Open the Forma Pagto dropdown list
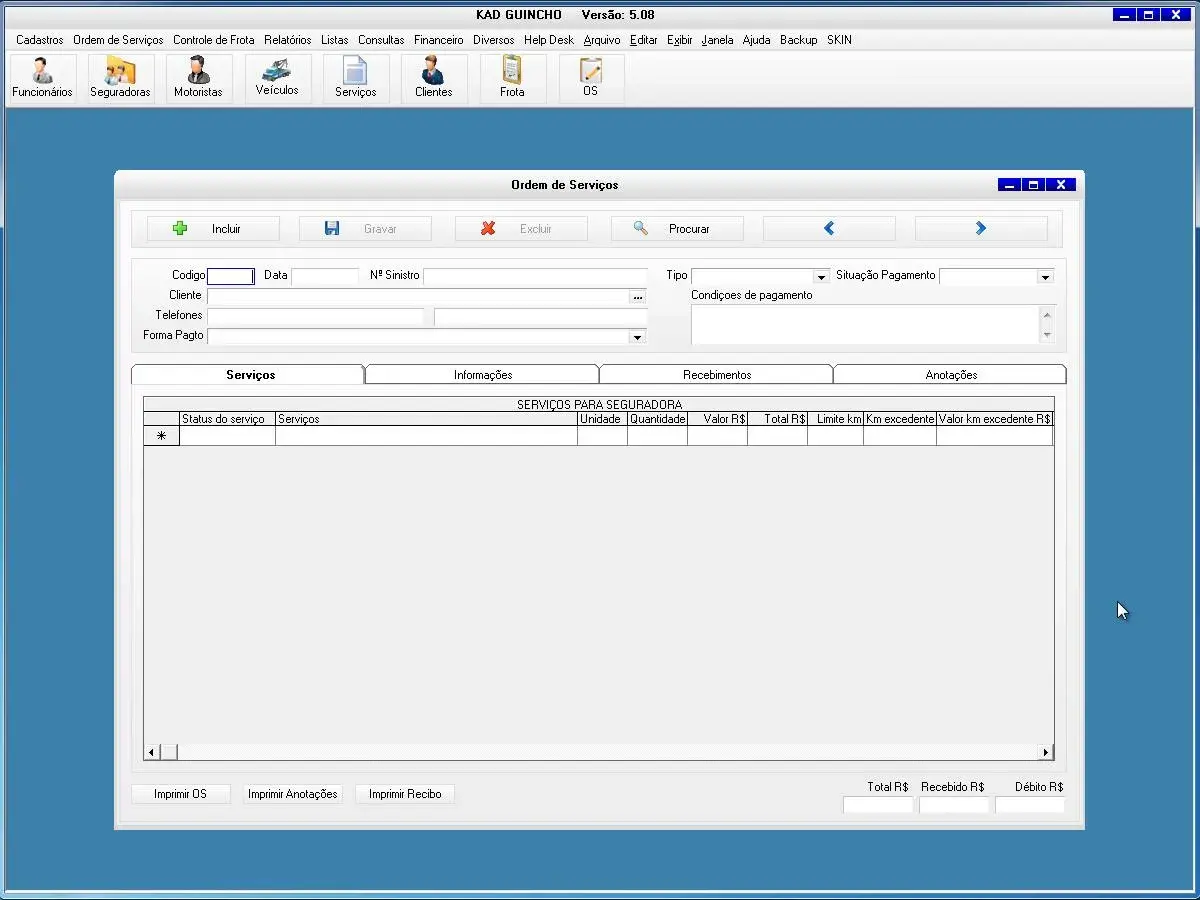 click(x=637, y=337)
